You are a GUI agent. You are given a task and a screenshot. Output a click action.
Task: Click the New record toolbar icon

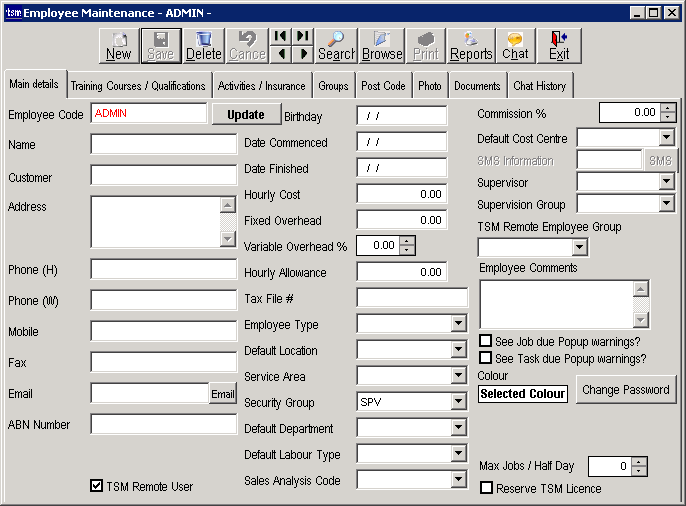(118, 45)
